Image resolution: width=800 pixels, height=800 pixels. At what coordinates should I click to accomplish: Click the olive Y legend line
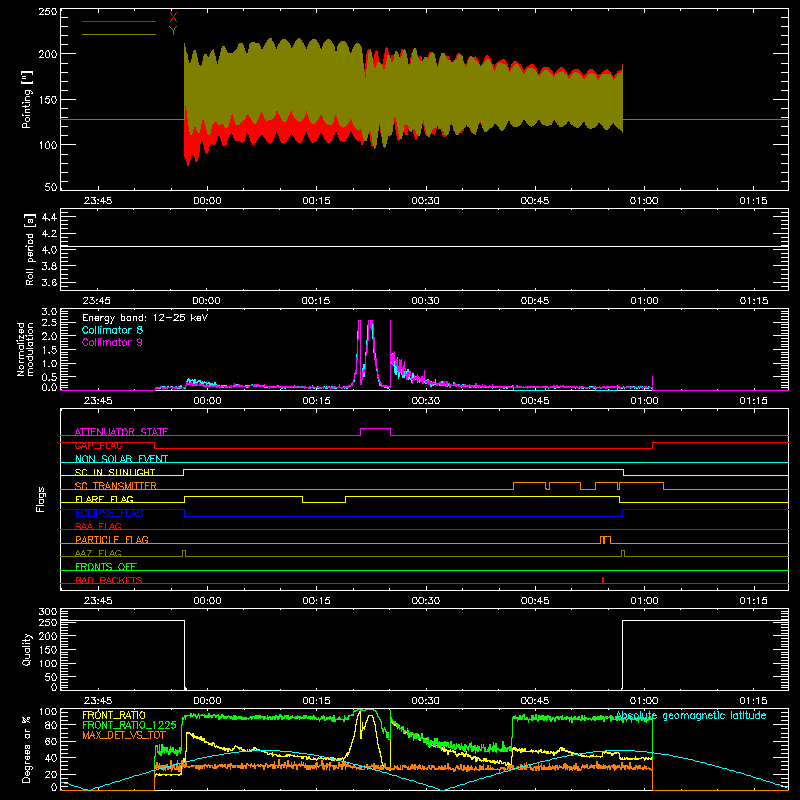[x=118, y=34]
